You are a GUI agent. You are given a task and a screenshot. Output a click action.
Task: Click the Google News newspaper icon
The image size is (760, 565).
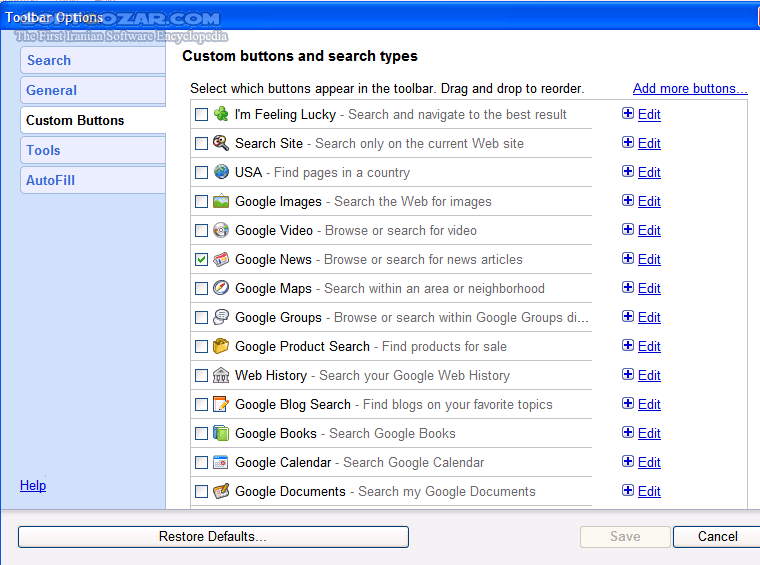point(221,259)
